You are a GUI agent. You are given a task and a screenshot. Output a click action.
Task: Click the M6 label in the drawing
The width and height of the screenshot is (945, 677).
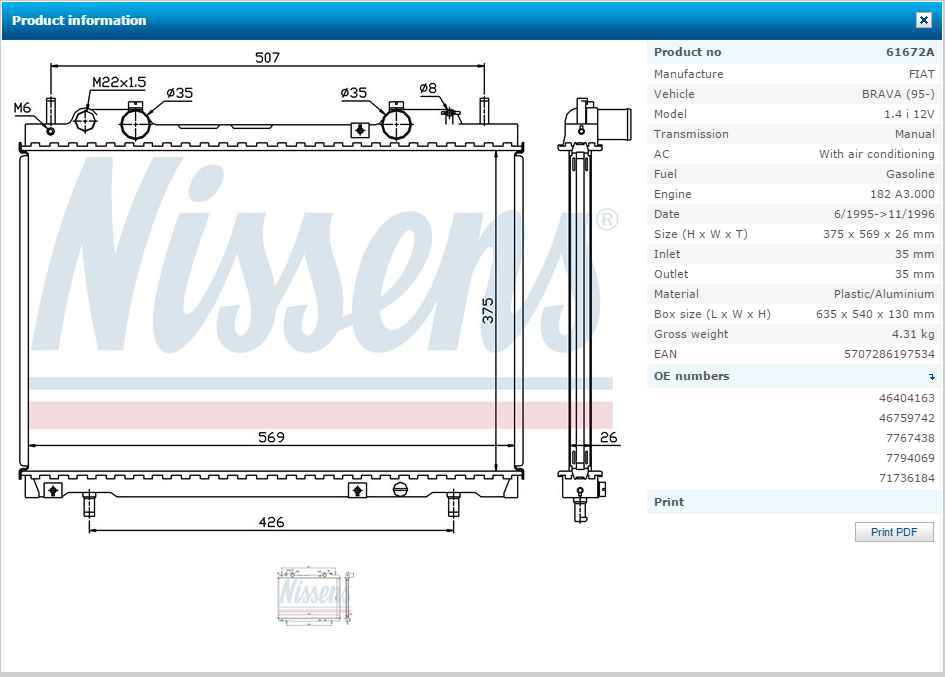pos(22,107)
